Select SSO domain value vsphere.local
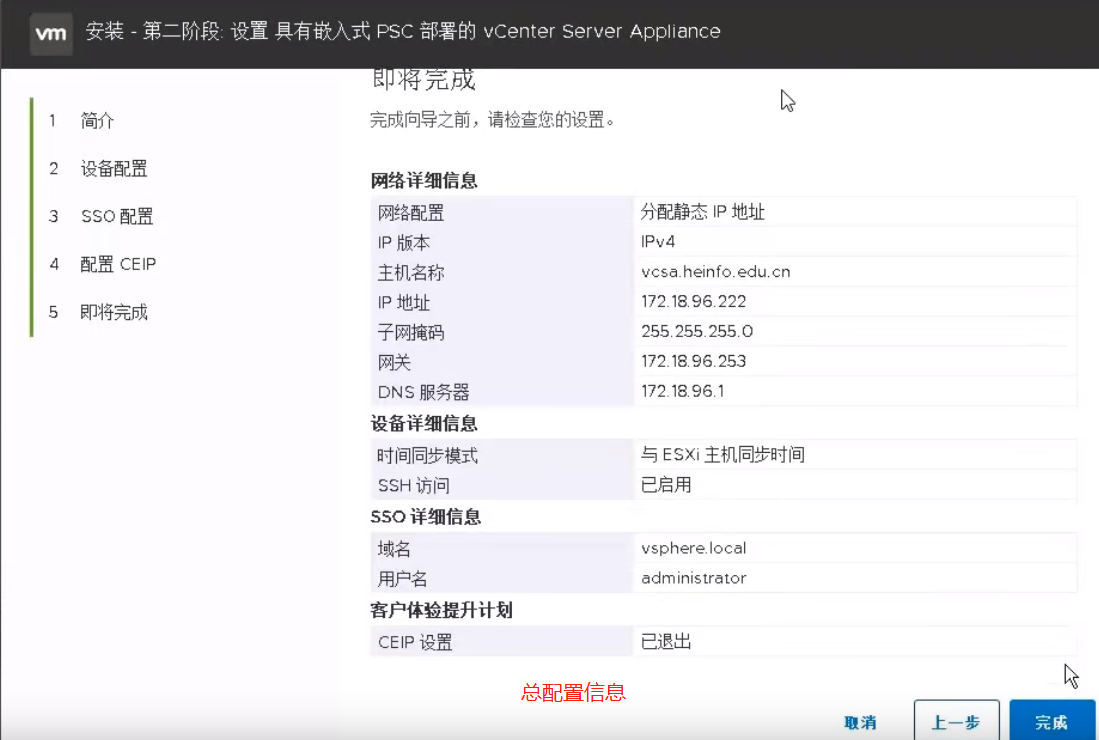This screenshot has height=740, width=1099. click(x=693, y=548)
